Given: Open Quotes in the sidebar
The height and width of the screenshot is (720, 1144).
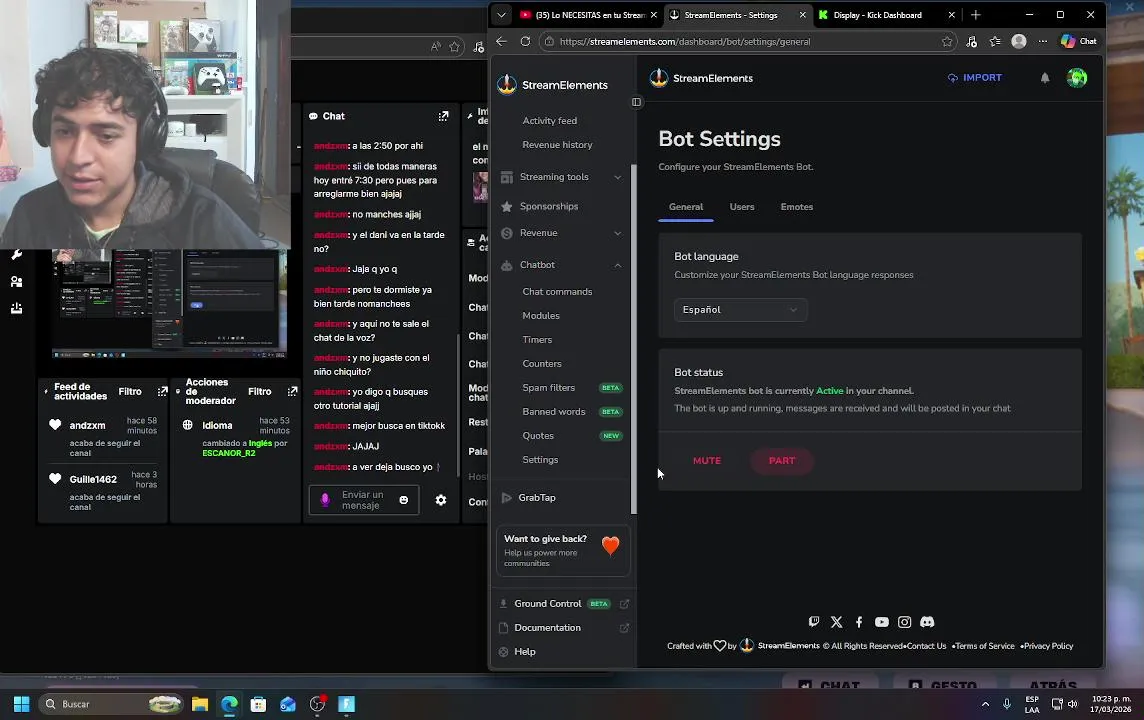Looking at the screenshot, I should pyautogui.click(x=538, y=436).
